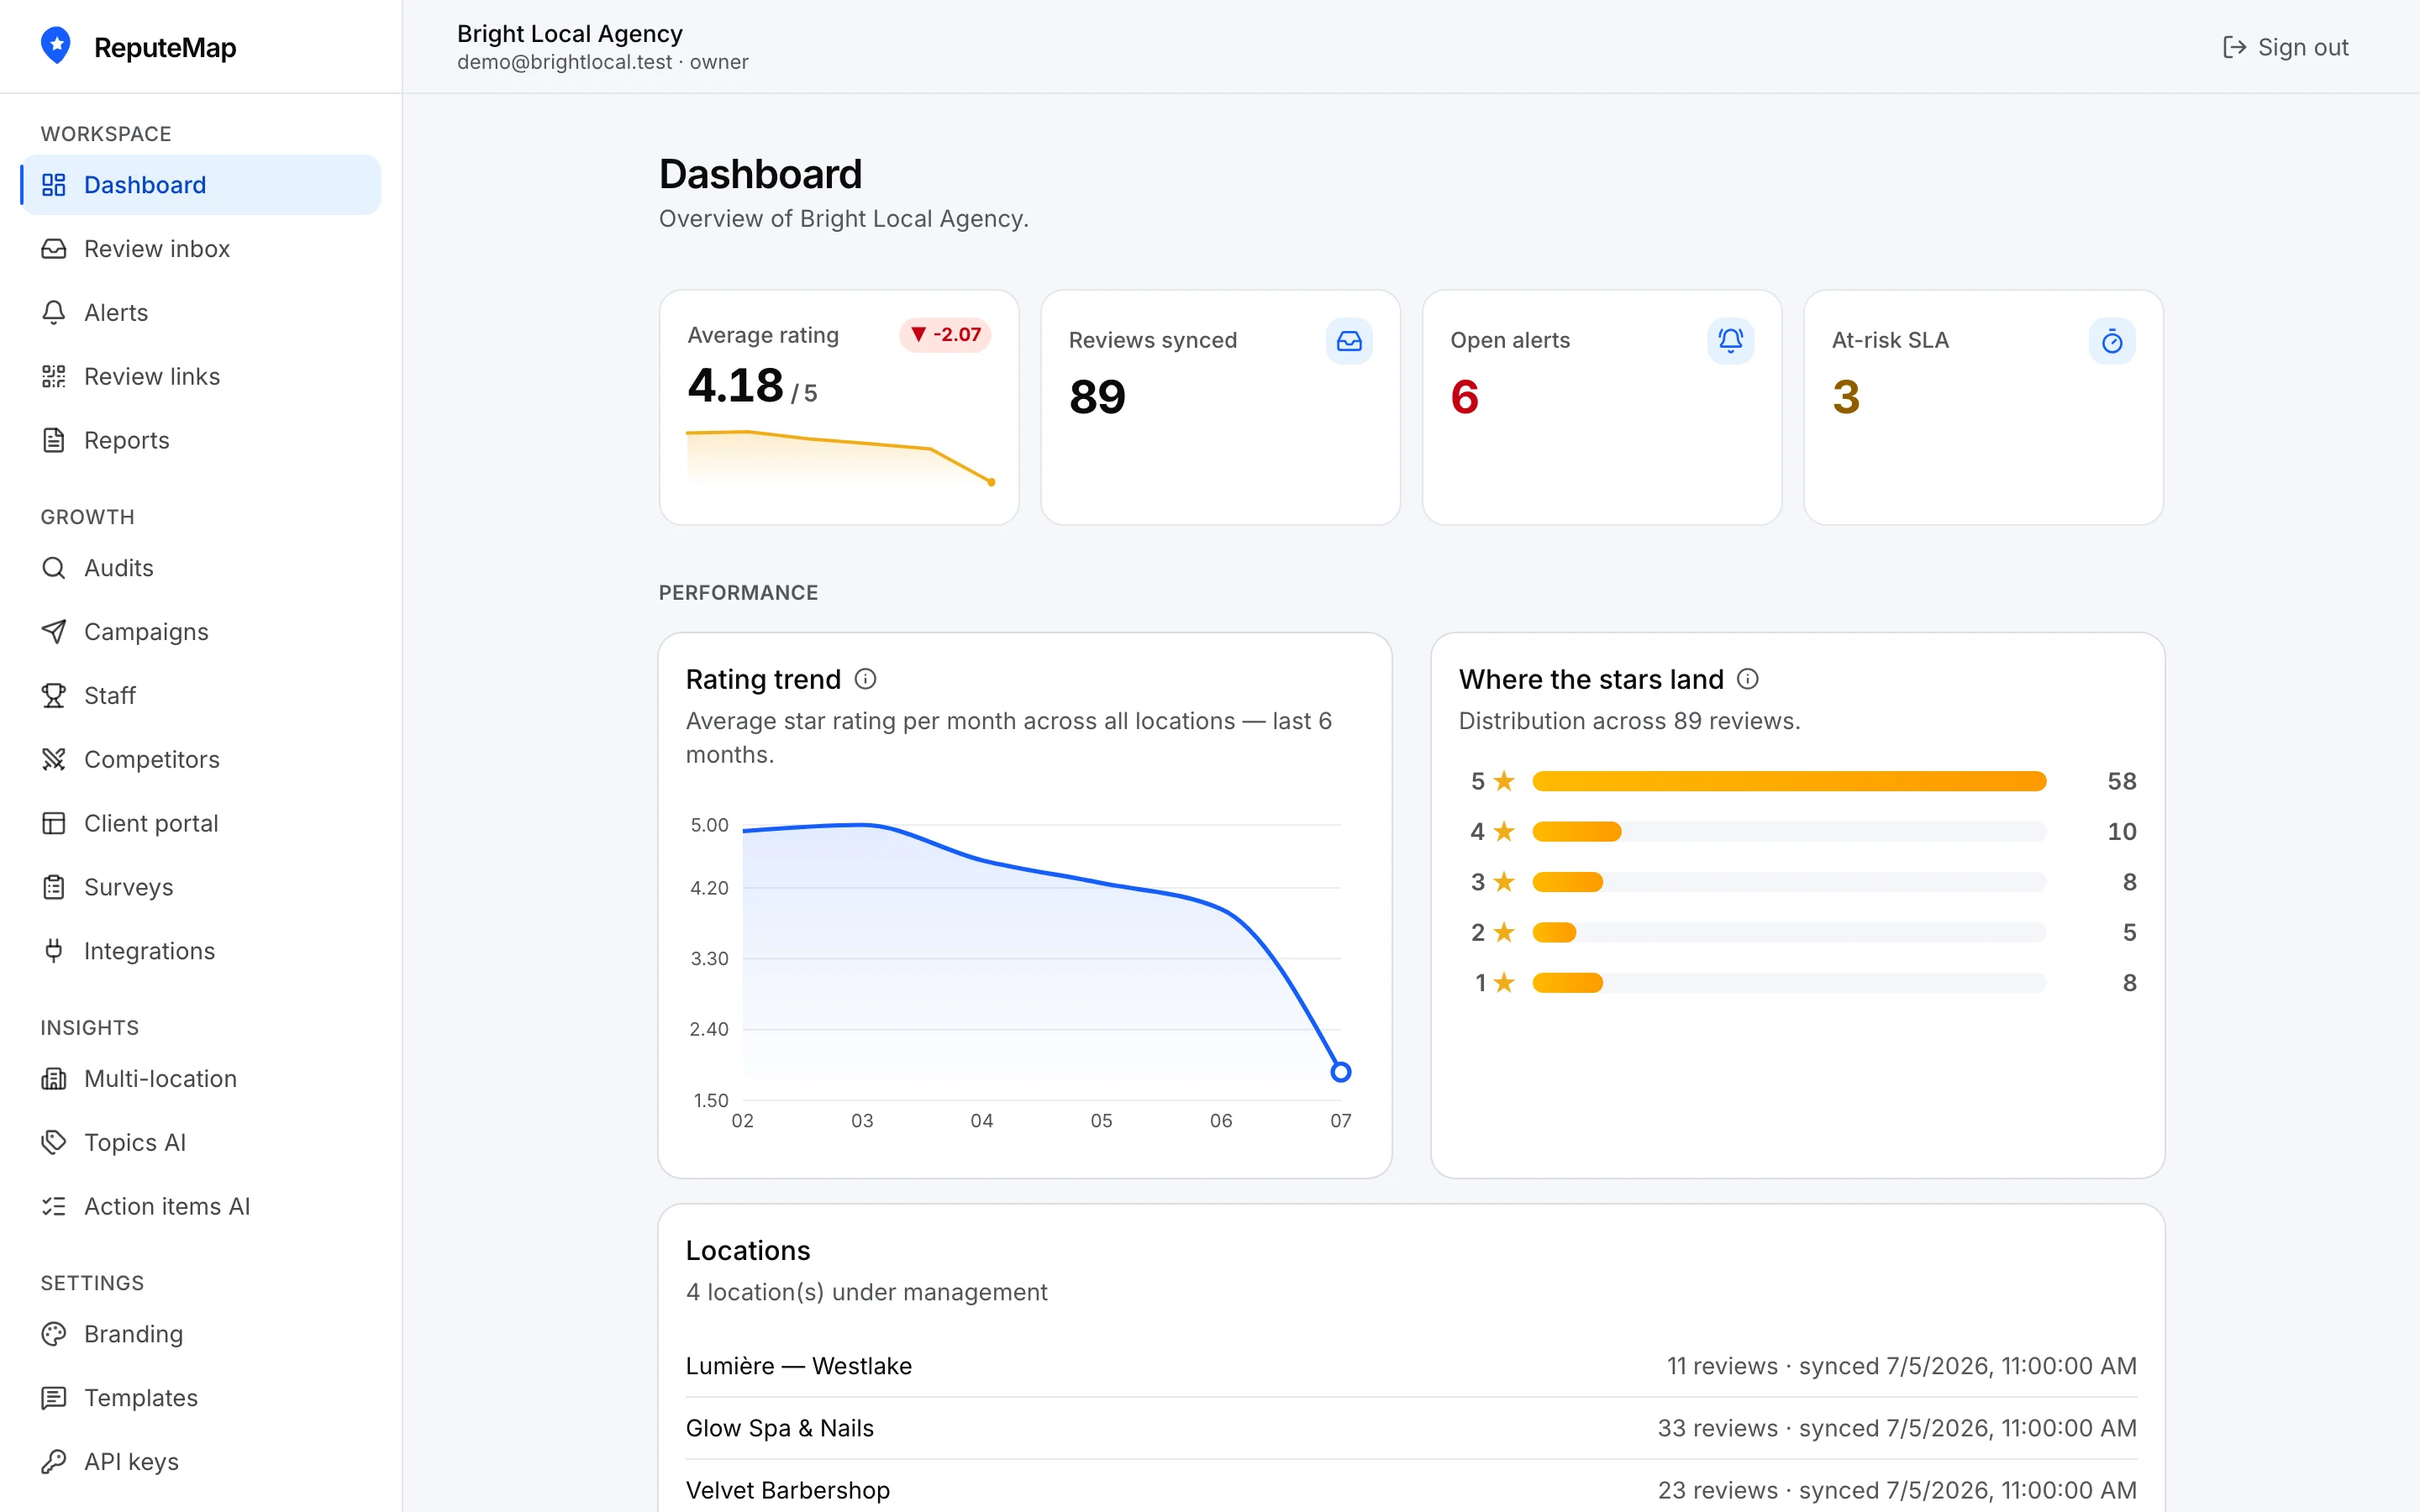Select the Lumière — Westlake location row
The image size is (2420, 1512).
pos(1411,1366)
